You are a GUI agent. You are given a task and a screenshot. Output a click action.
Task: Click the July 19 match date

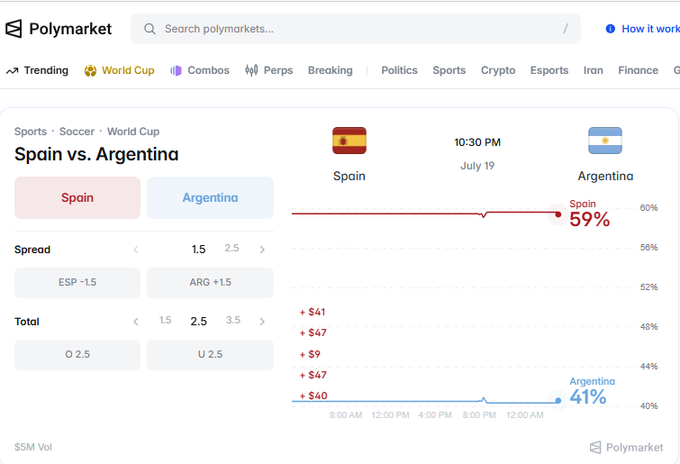pyautogui.click(x=477, y=166)
